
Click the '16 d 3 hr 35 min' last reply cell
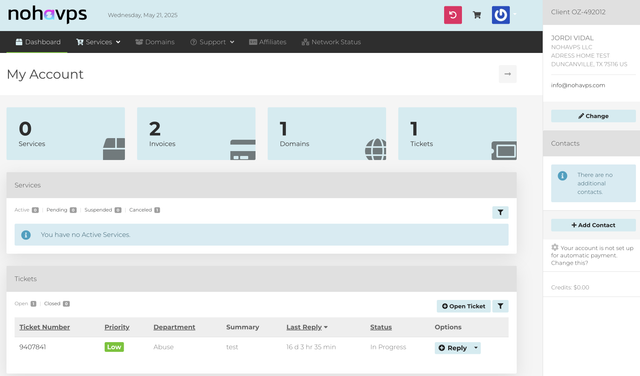point(311,347)
